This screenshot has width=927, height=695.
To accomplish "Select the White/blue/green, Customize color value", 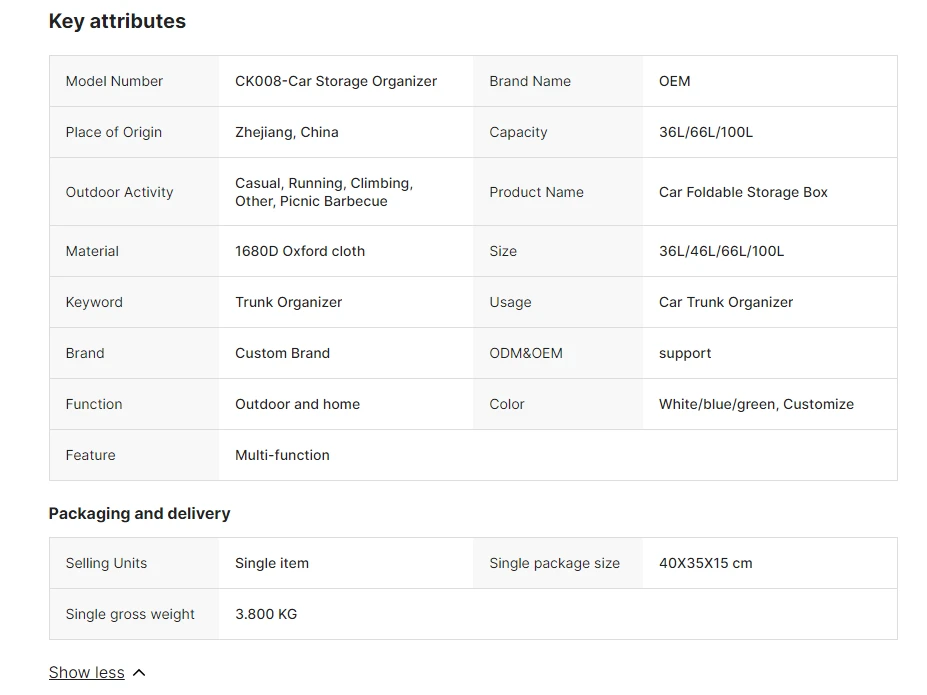I will click(x=756, y=404).
